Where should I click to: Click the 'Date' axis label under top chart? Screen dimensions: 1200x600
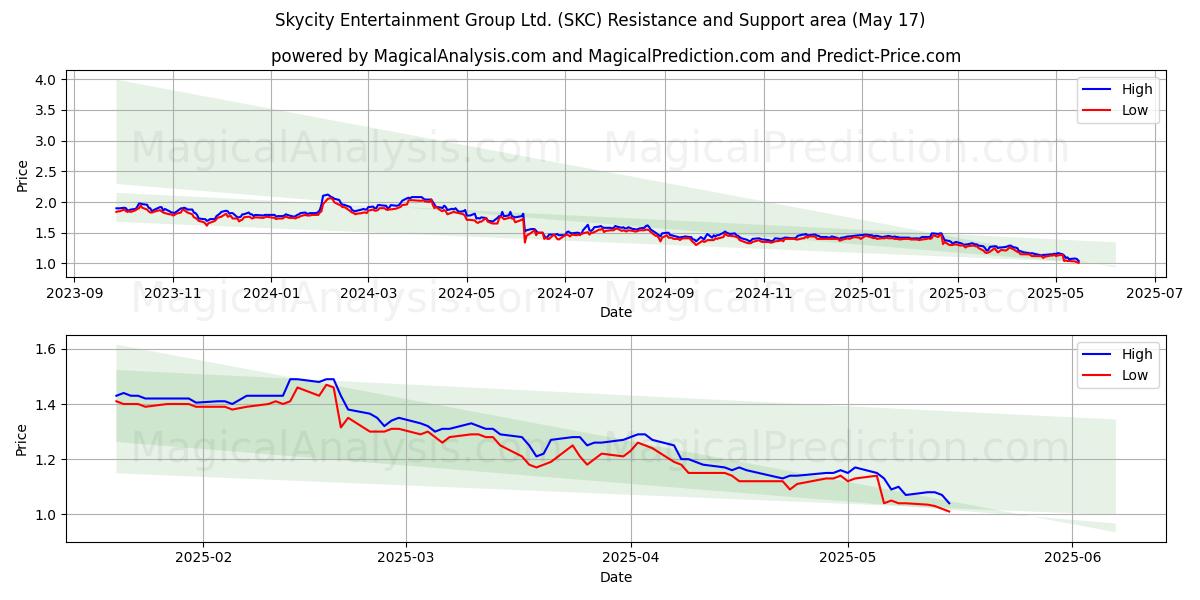pos(616,313)
